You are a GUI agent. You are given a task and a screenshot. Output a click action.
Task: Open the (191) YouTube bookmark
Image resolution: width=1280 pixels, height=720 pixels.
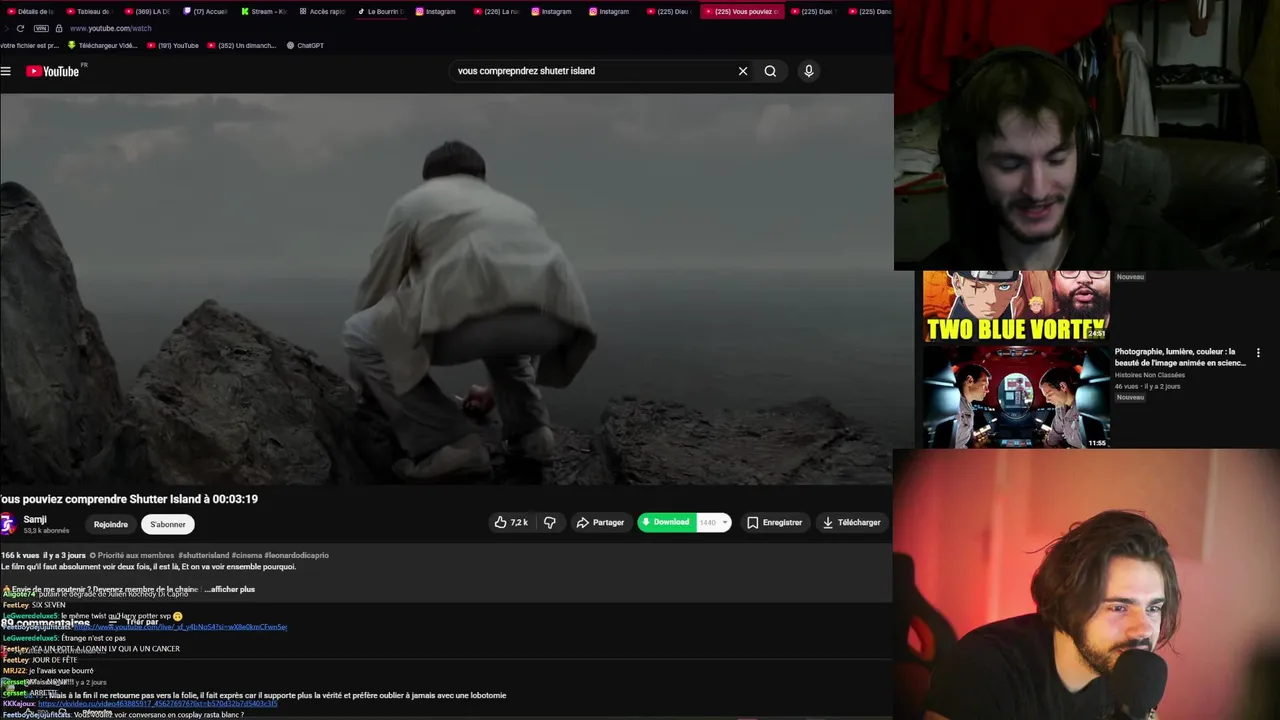coord(173,45)
